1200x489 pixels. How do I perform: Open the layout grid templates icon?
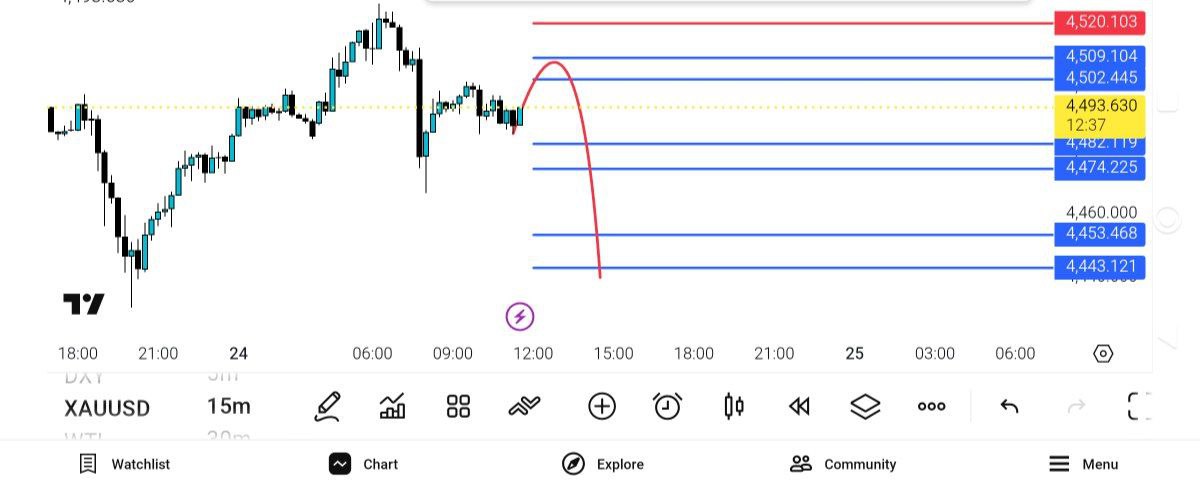pyautogui.click(x=458, y=406)
